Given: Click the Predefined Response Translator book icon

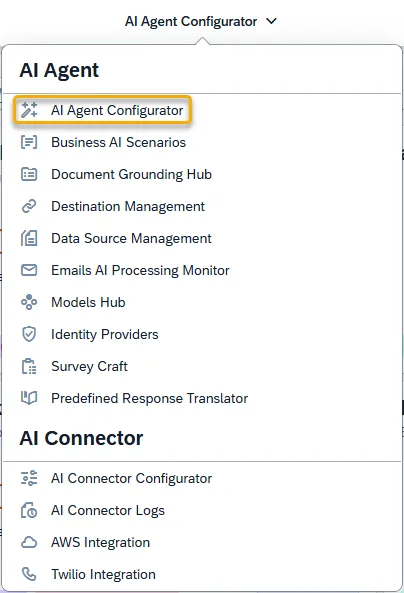Looking at the screenshot, I should (29, 398).
